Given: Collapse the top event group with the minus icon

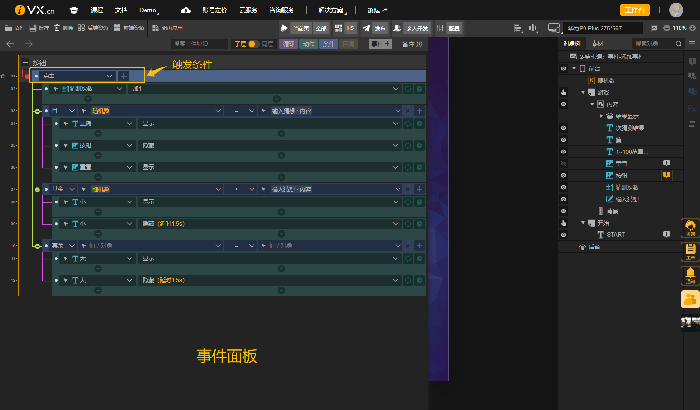Looking at the screenshot, I should (x=25, y=63).
